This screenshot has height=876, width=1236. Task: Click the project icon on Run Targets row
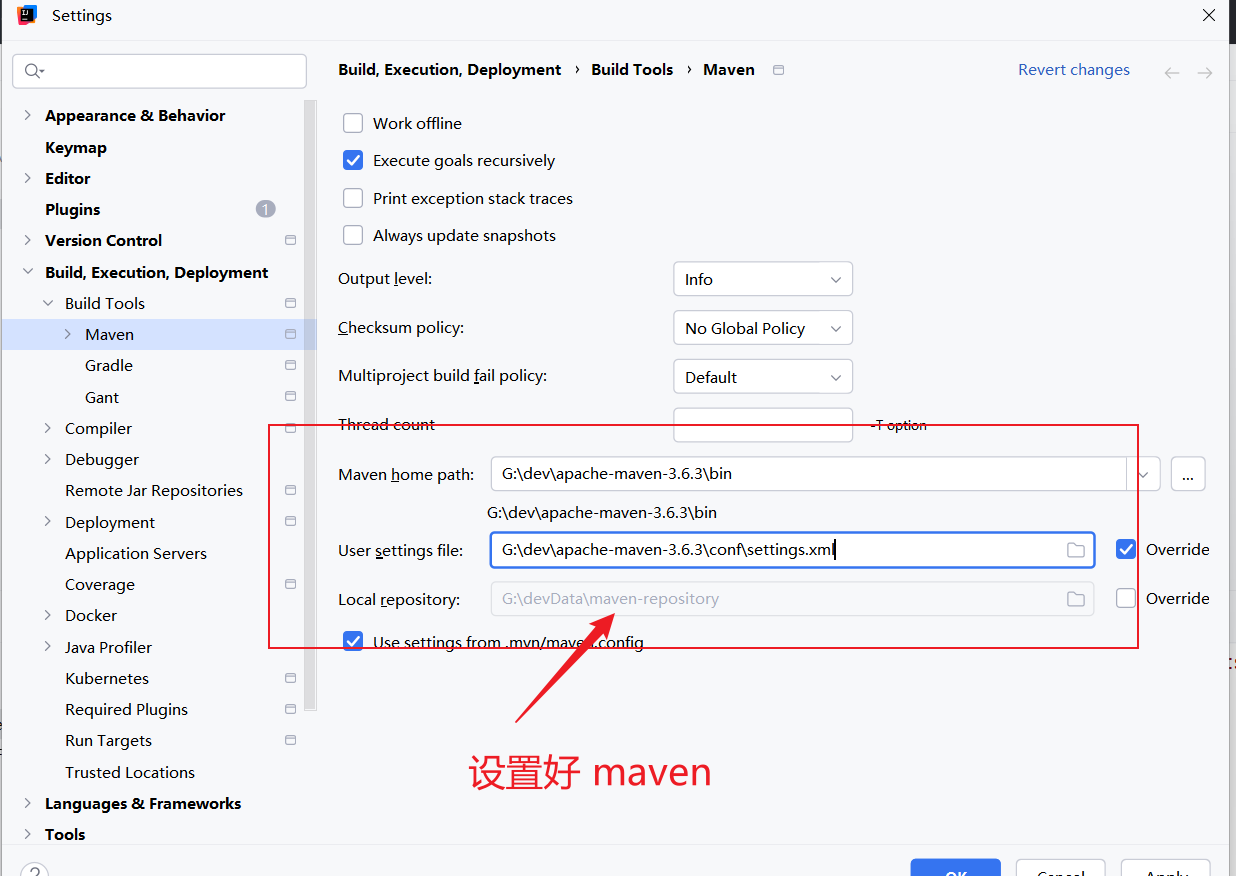291,740
